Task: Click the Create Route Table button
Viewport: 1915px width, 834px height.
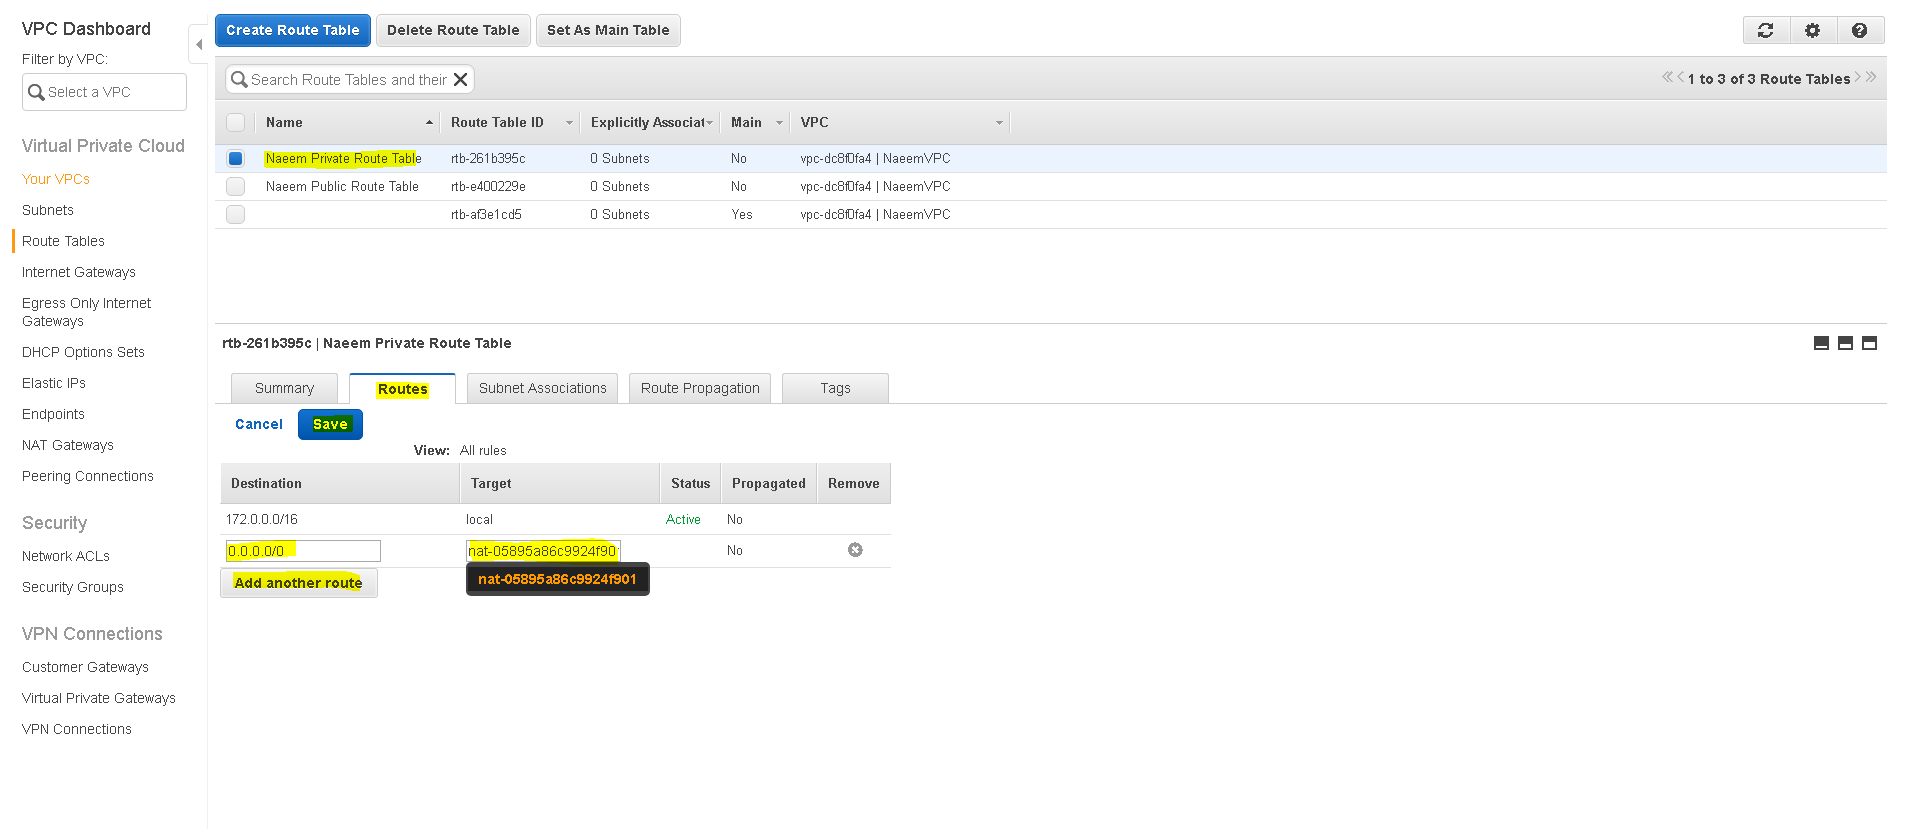Action: pyautogui.click(x=293, y=30)
